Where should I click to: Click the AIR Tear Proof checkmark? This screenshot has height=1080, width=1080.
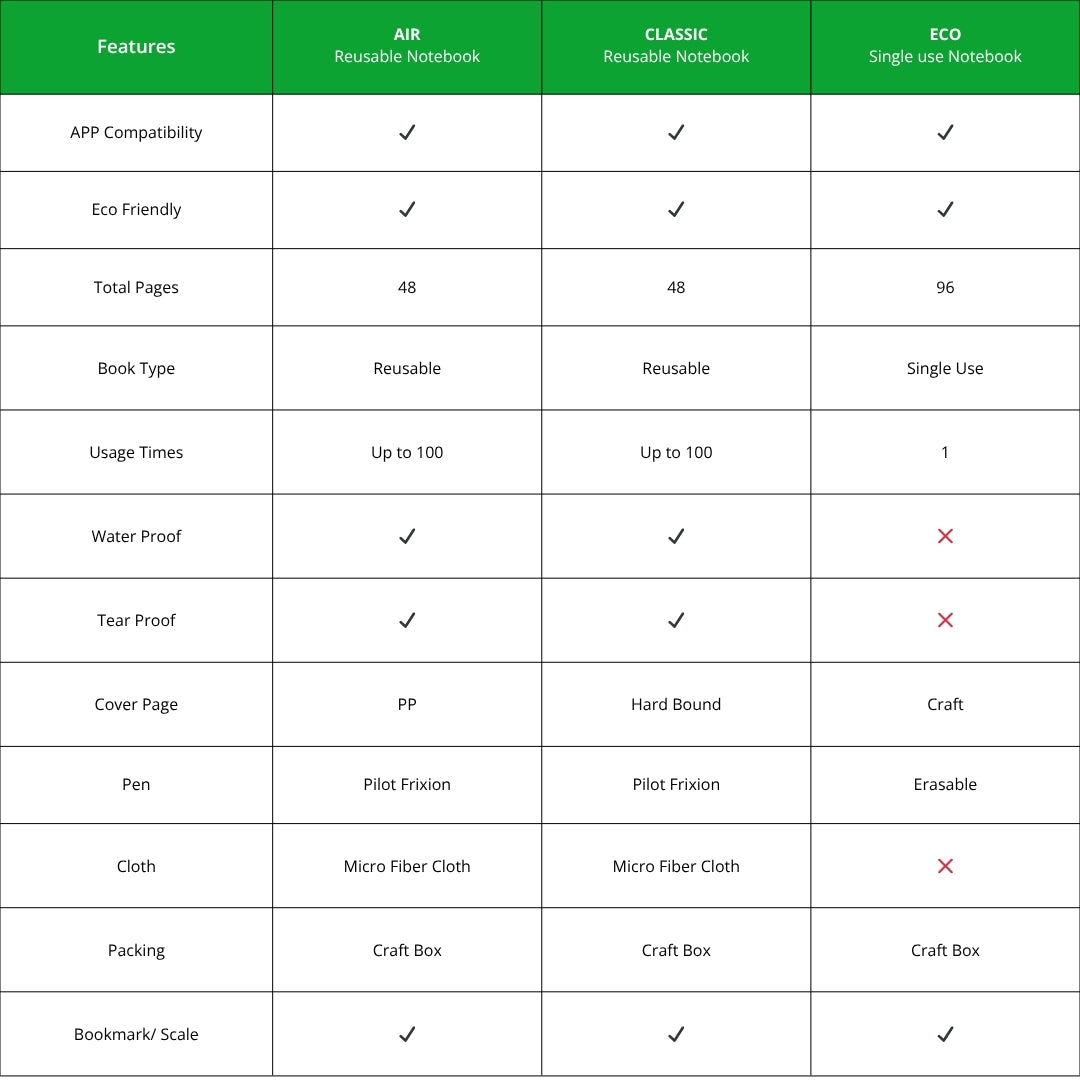407,620
